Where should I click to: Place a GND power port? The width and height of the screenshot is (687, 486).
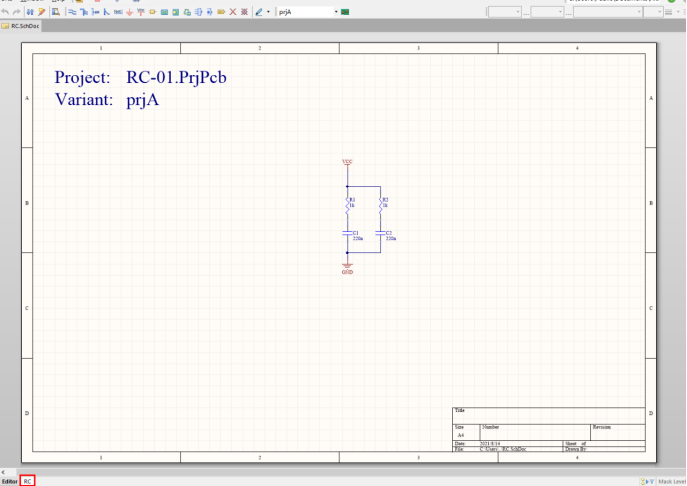129,12
